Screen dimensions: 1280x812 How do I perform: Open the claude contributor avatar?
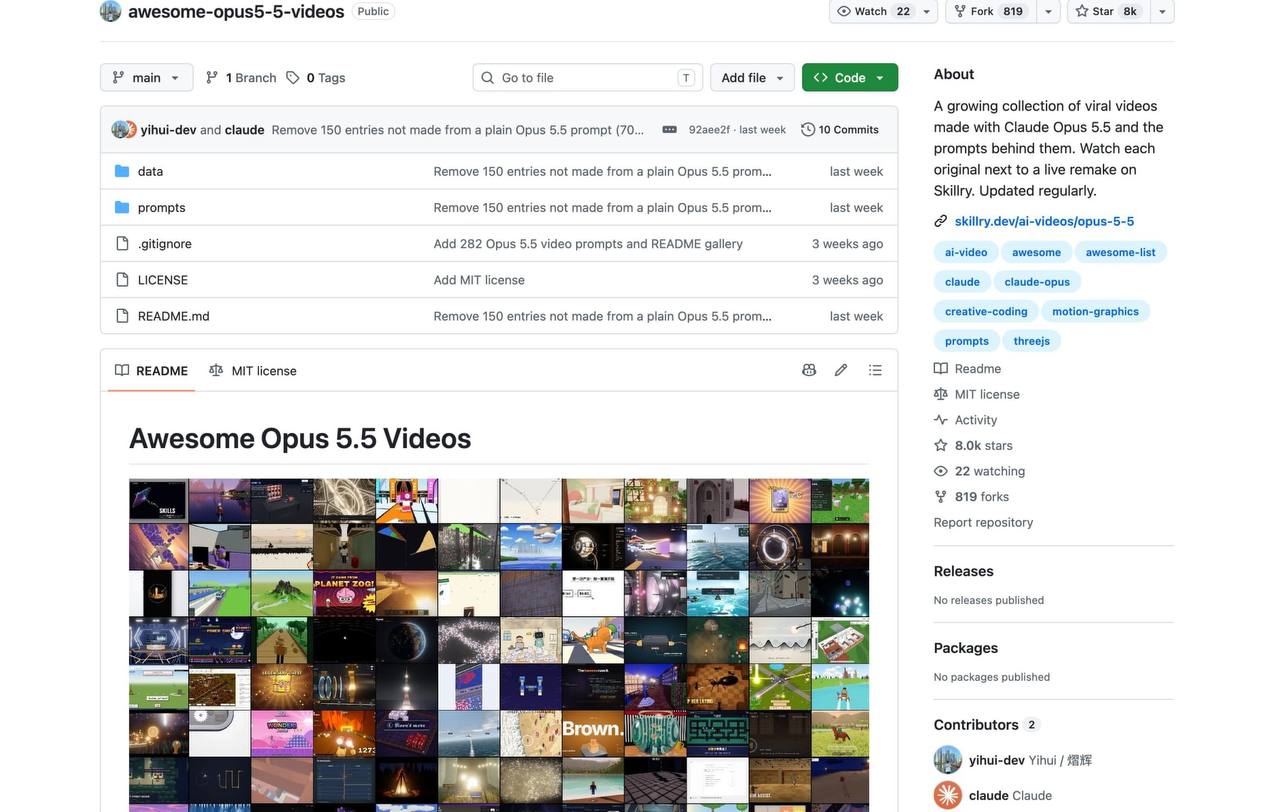tap(948, 795)
